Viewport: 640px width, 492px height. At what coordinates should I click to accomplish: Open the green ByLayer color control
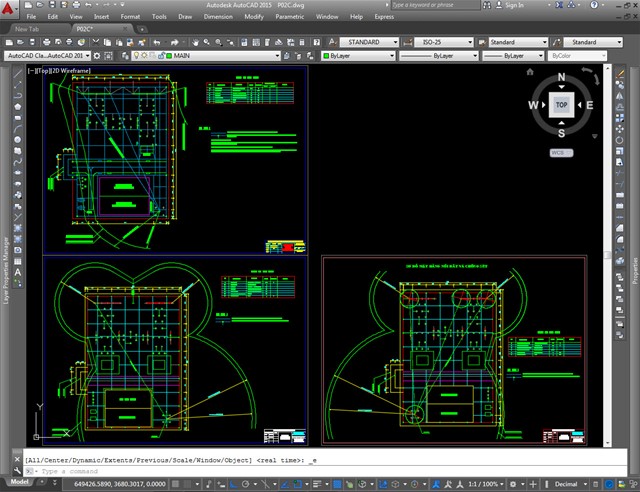click(359, 56)
